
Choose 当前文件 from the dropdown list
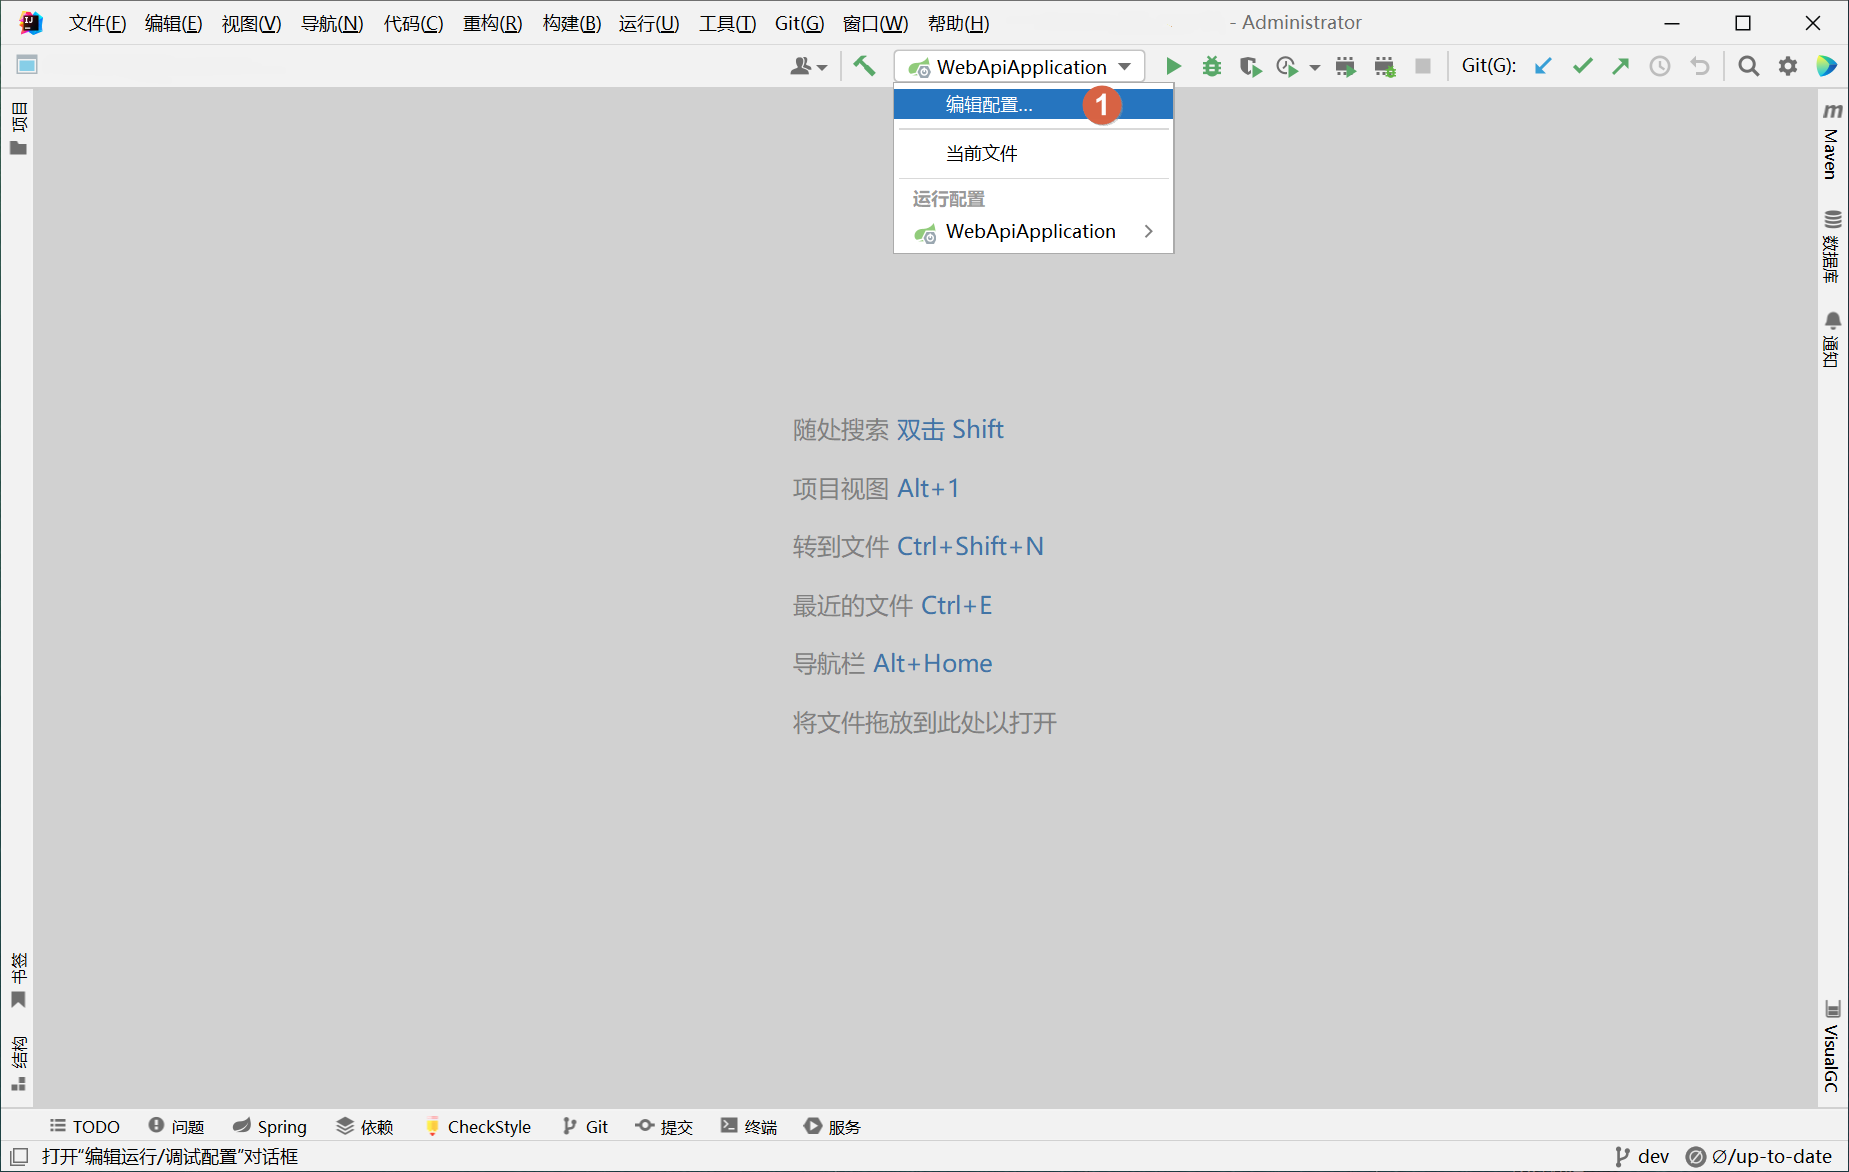click(981, 154)
